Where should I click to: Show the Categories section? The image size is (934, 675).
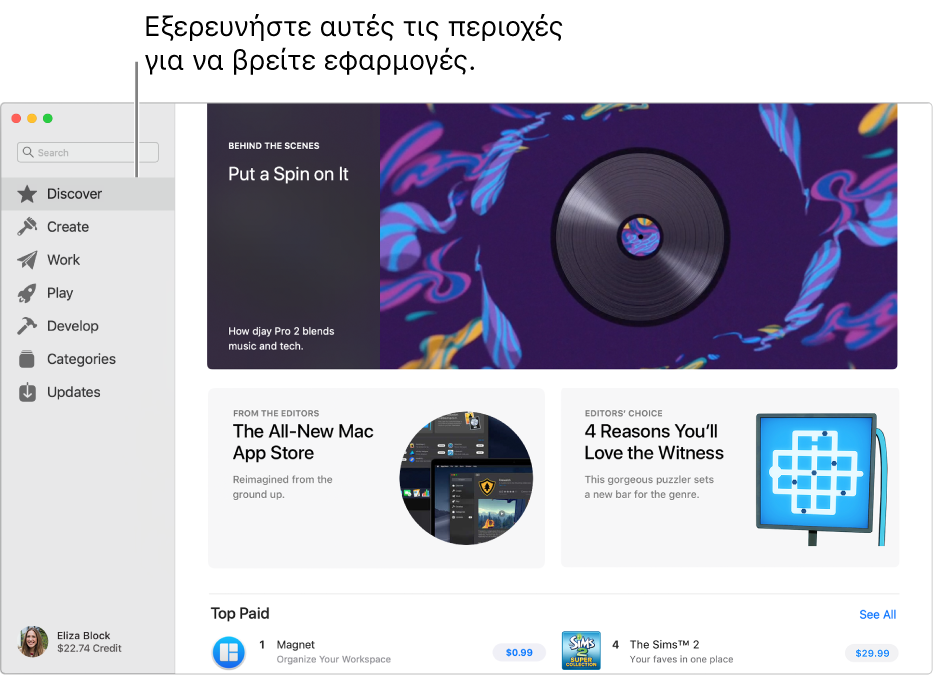[88, 359]
